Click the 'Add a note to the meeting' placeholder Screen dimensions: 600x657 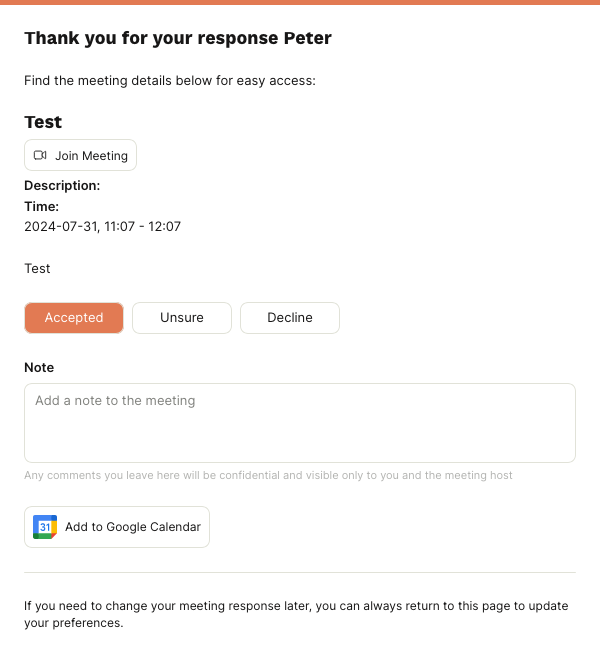115,401
